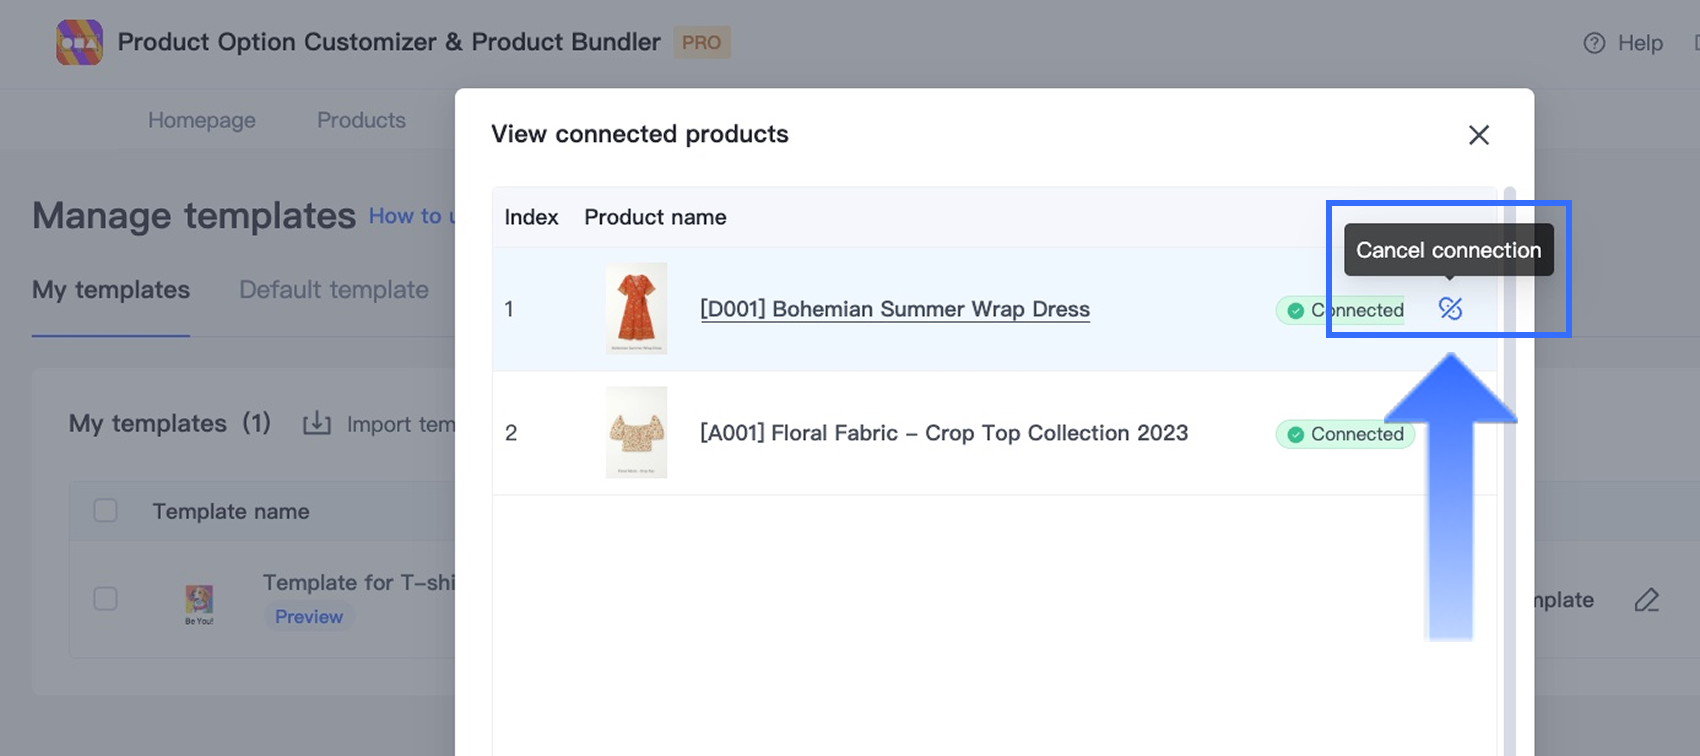Click the pencil edit icon for template

click(x=1646, y=600)
